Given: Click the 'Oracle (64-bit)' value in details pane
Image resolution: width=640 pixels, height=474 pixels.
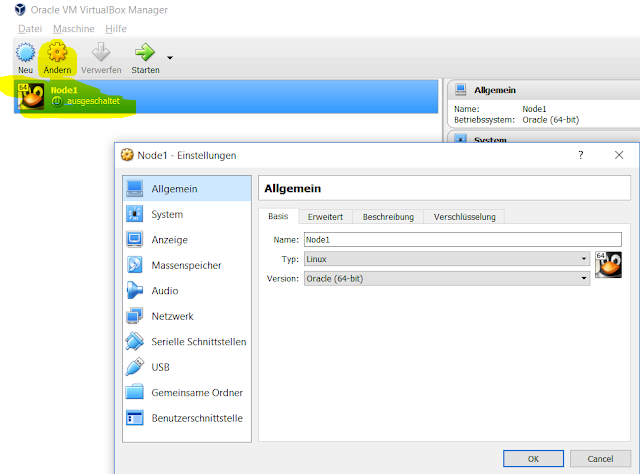Looking at the screenshot, I should pyautogui.click(x=550, y=120).
